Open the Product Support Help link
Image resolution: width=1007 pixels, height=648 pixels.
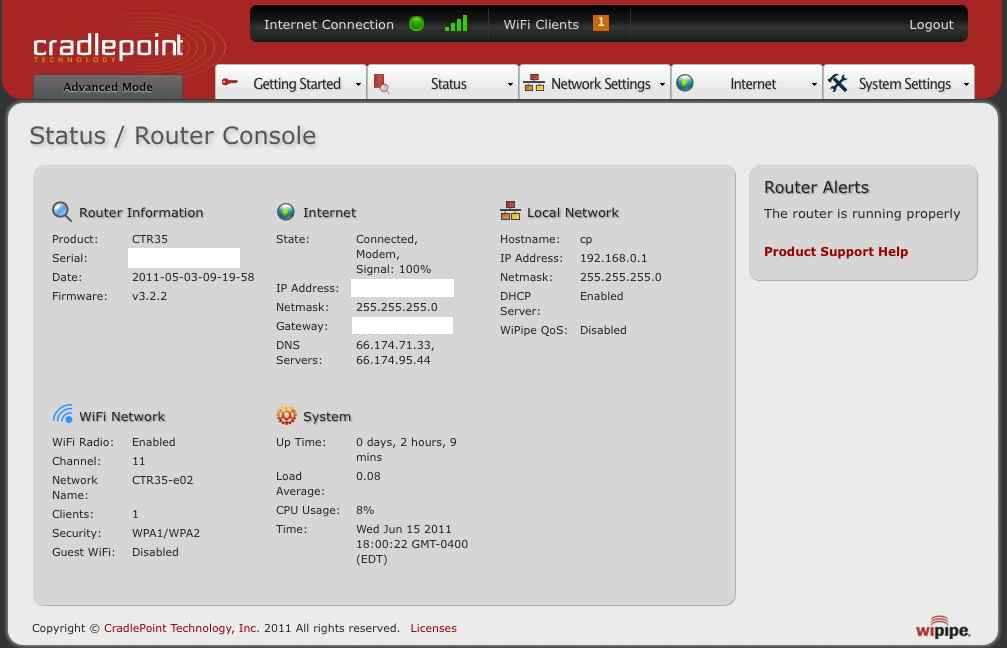coord(836,251)
